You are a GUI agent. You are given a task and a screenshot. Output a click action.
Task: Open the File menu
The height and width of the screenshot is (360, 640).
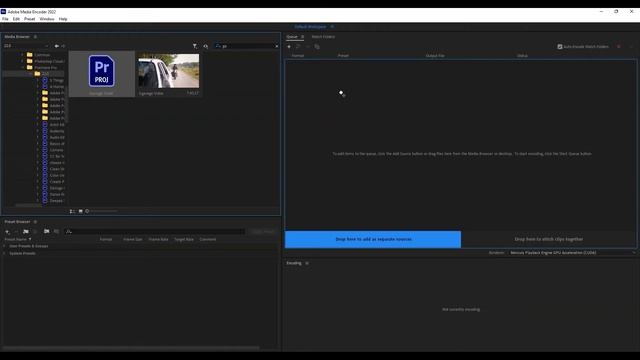(x=5, y=19)
